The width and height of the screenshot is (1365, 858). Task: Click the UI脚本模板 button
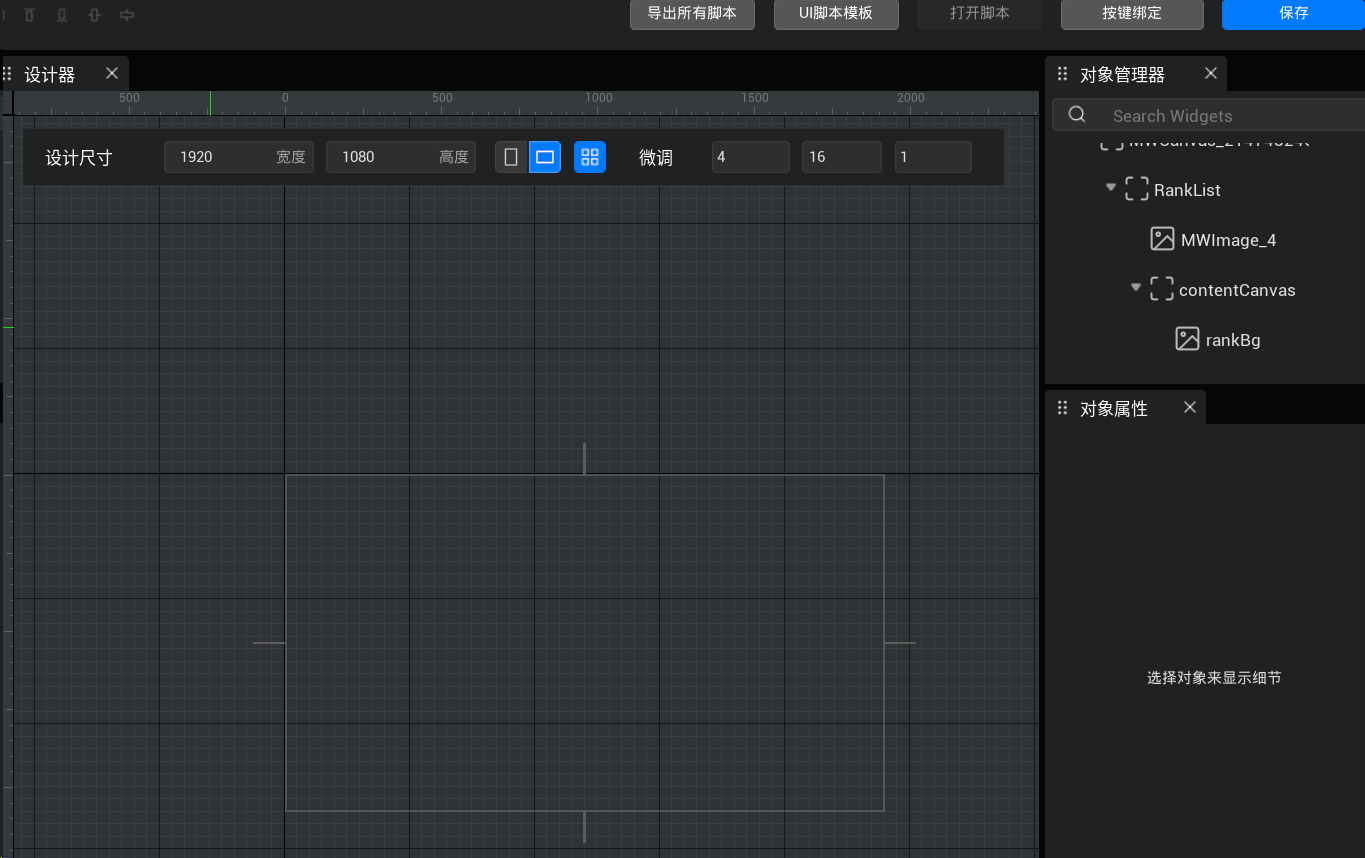tap(836, 14)
